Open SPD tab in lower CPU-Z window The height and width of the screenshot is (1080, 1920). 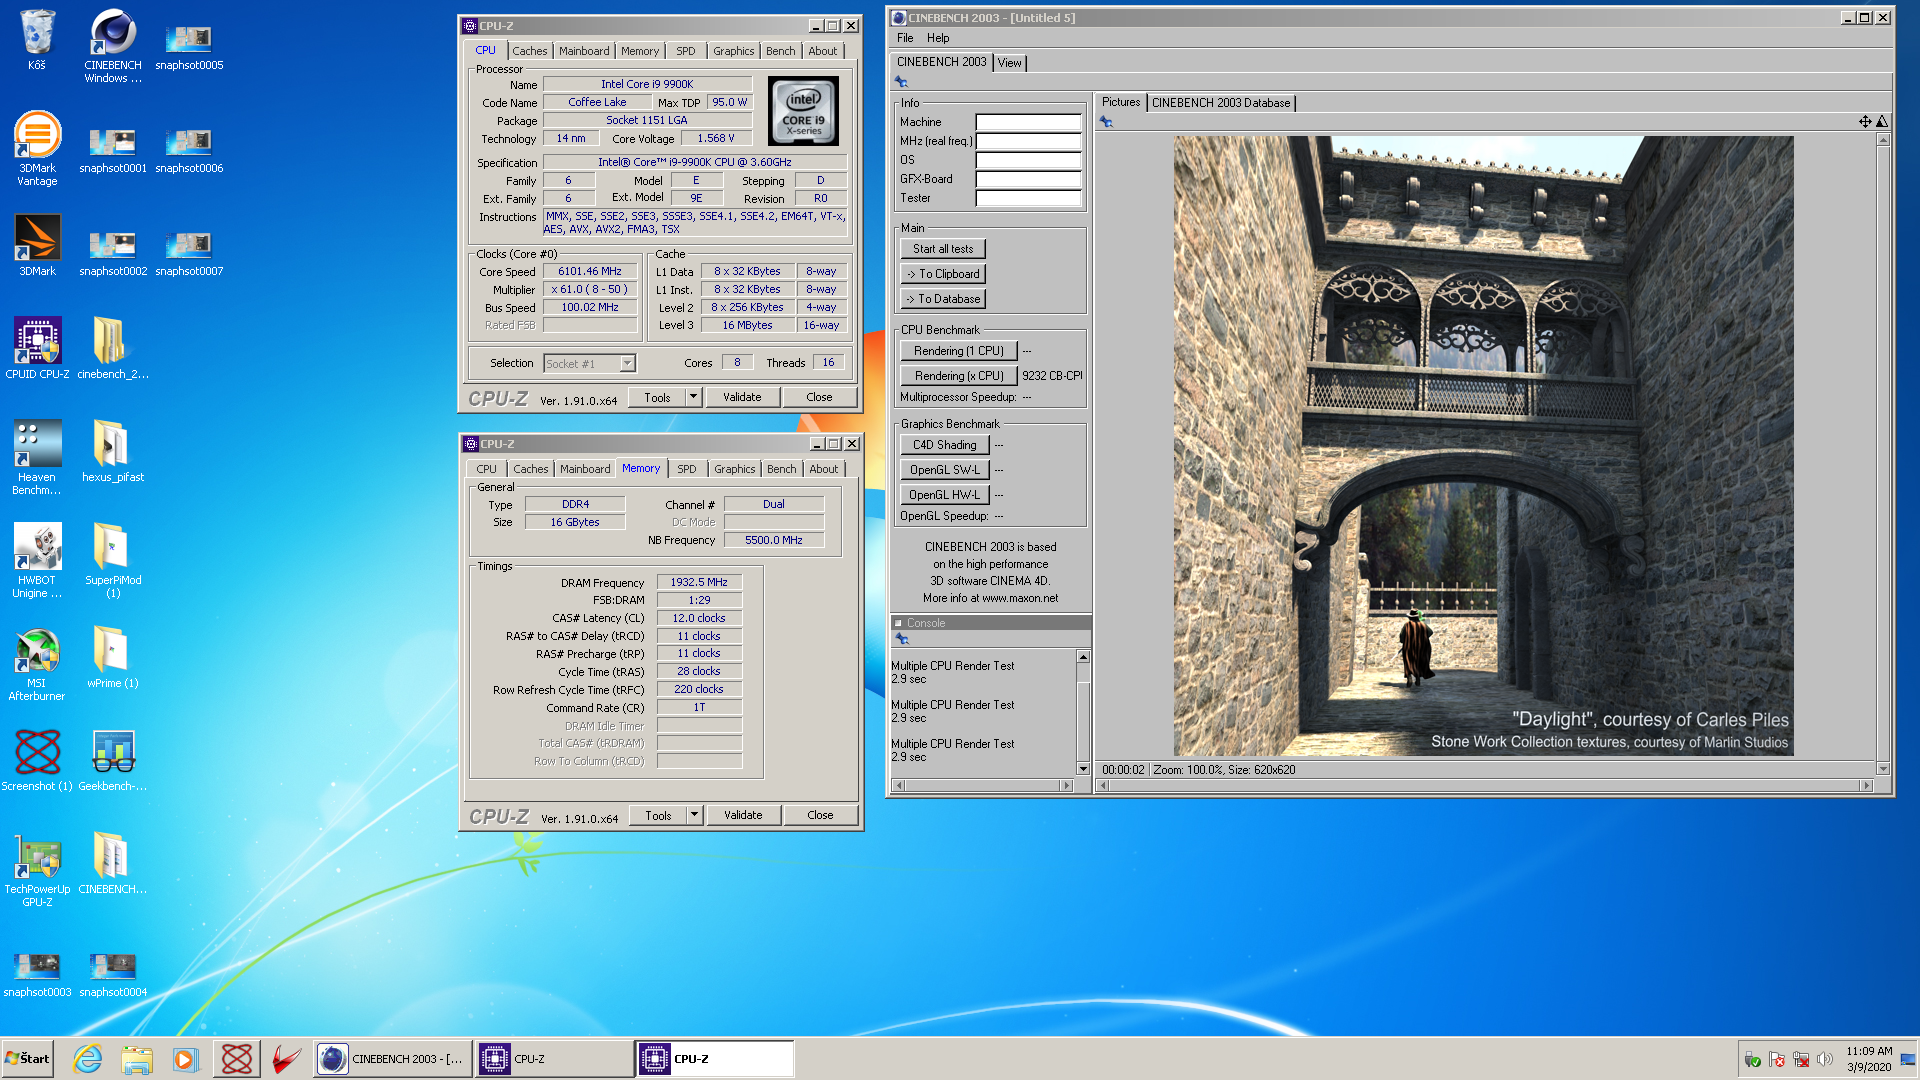pyautogui.click(x=686, y=469)
